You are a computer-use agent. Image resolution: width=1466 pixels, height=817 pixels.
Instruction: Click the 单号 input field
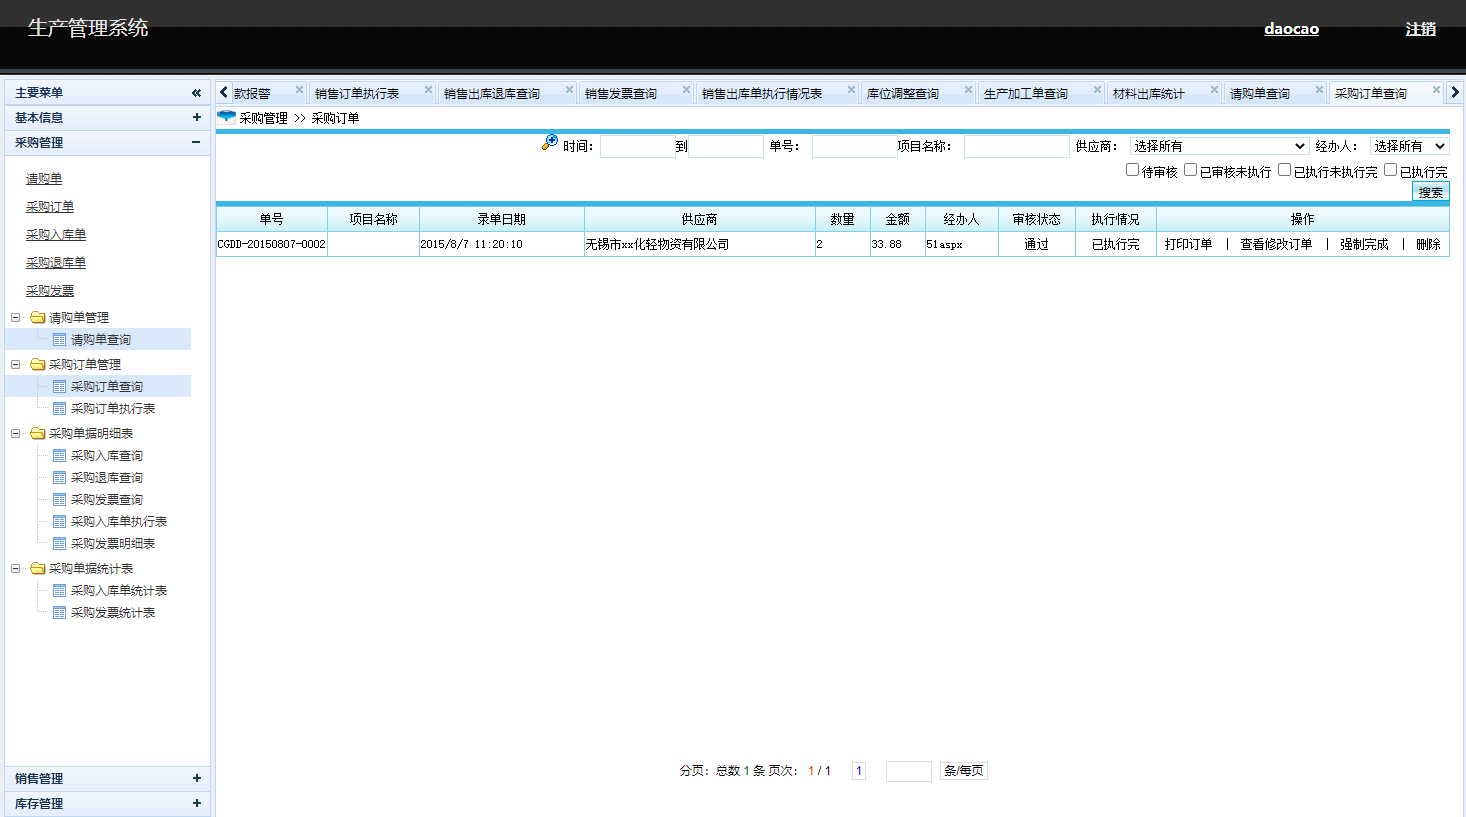(853, 147)
